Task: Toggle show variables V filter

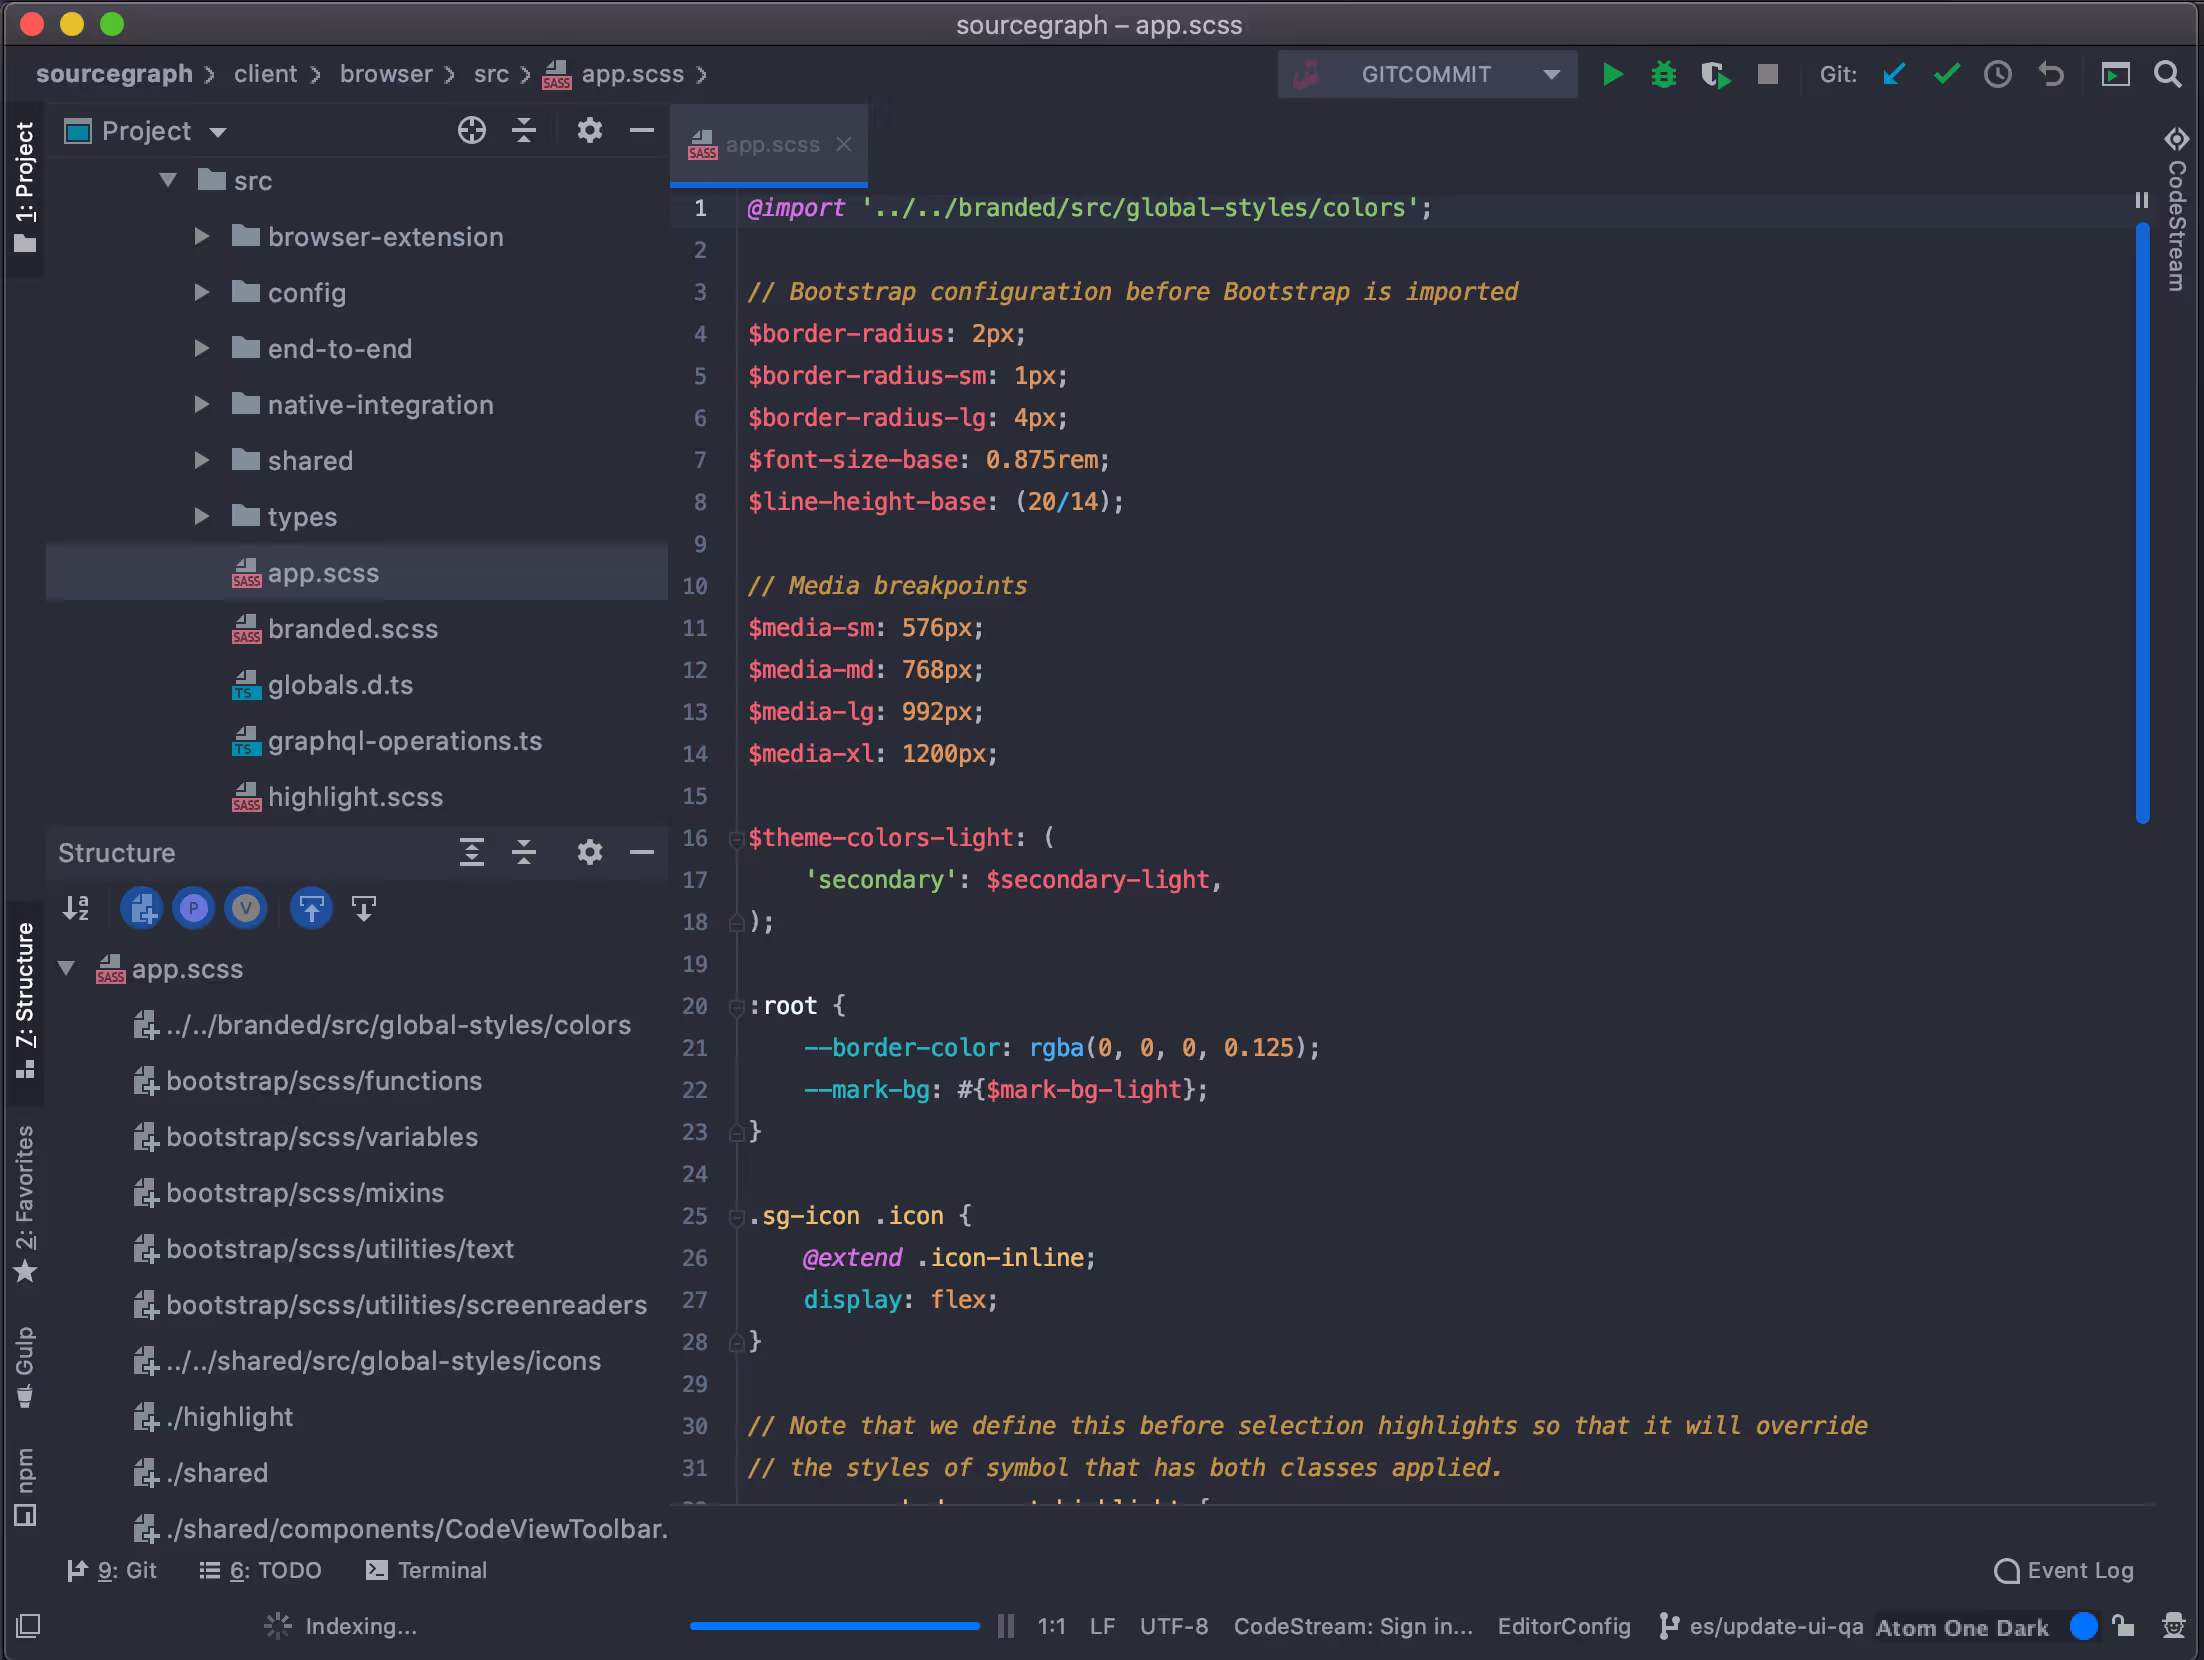Action: [246, 909]
